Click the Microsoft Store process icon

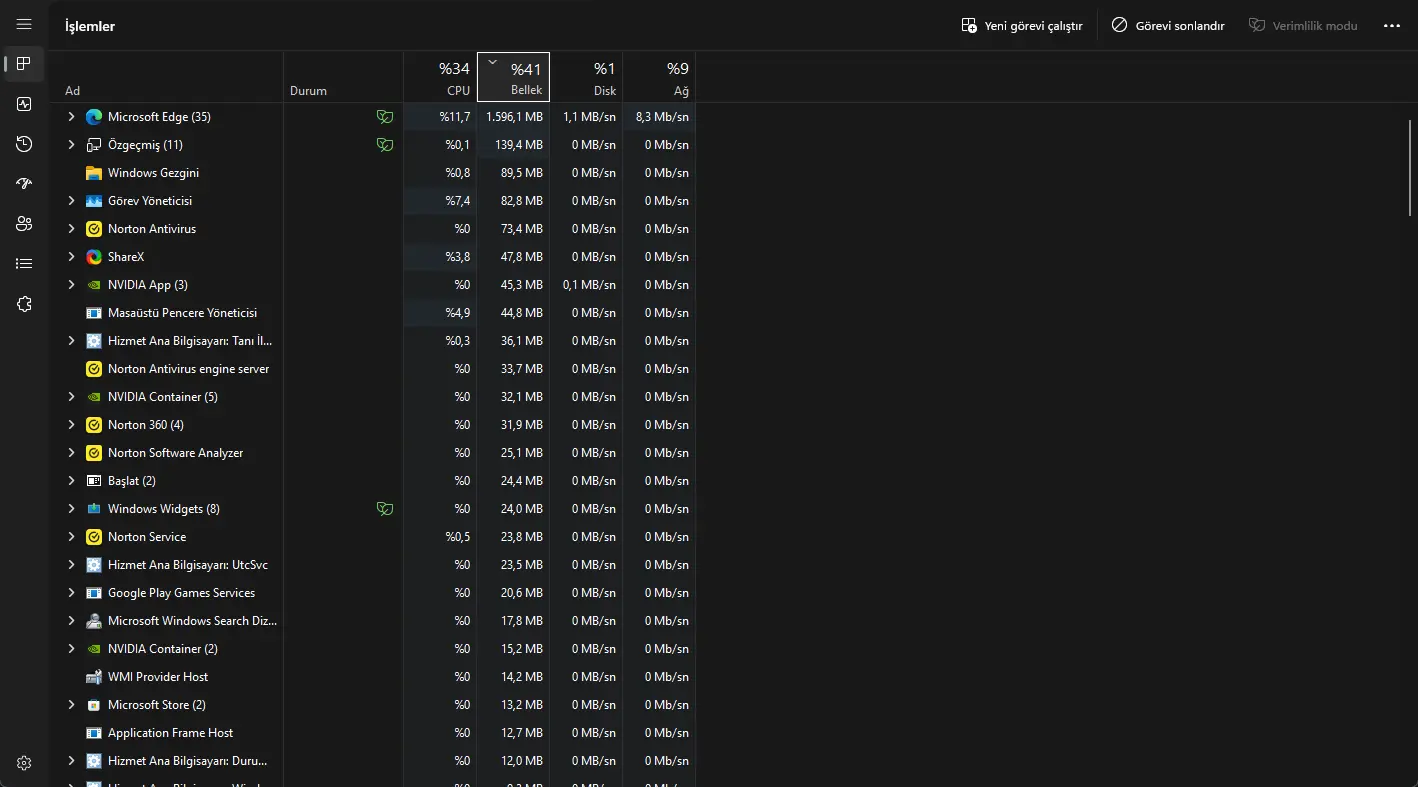[x=94, y=705]
